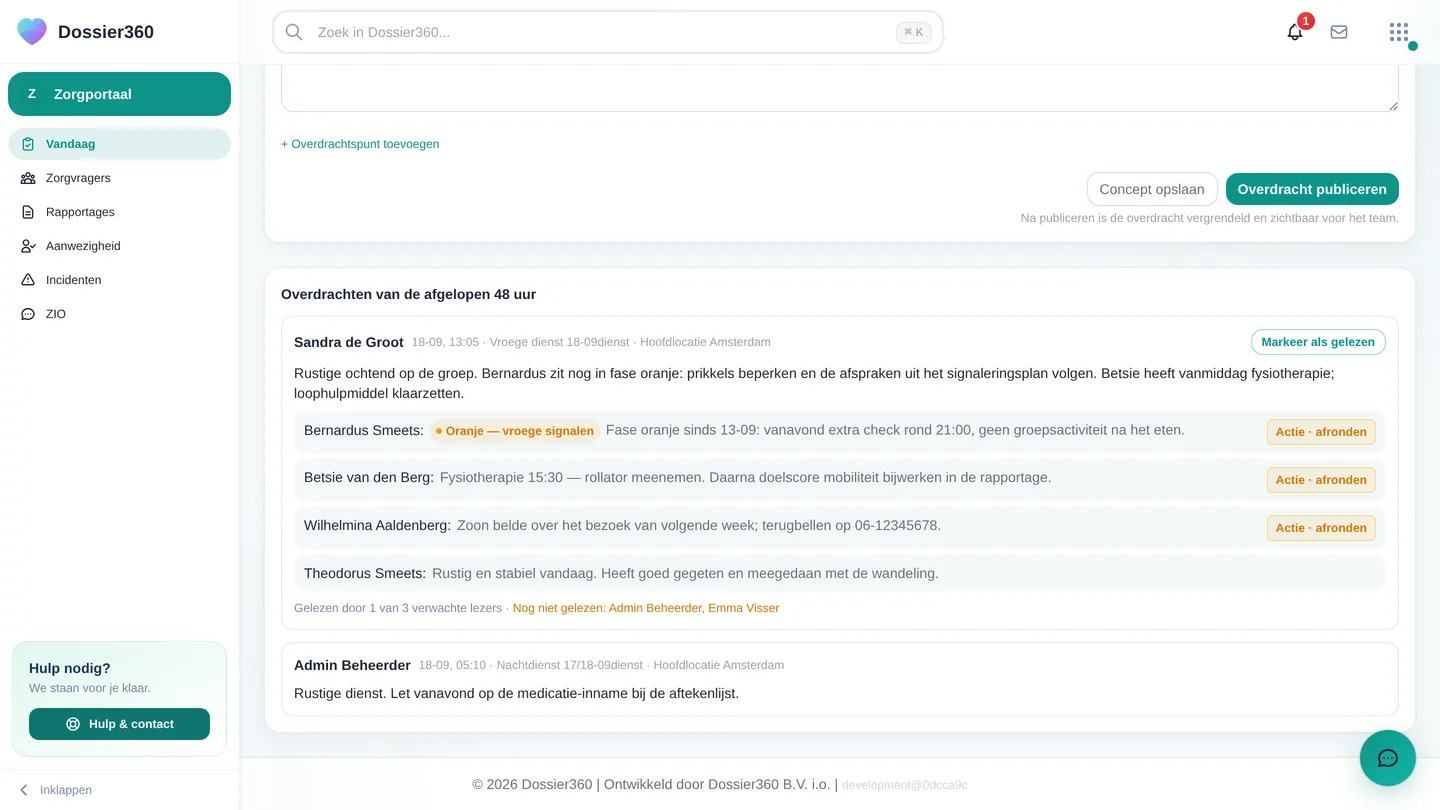Click the Dossier360 heart logo

pos(32,31)
